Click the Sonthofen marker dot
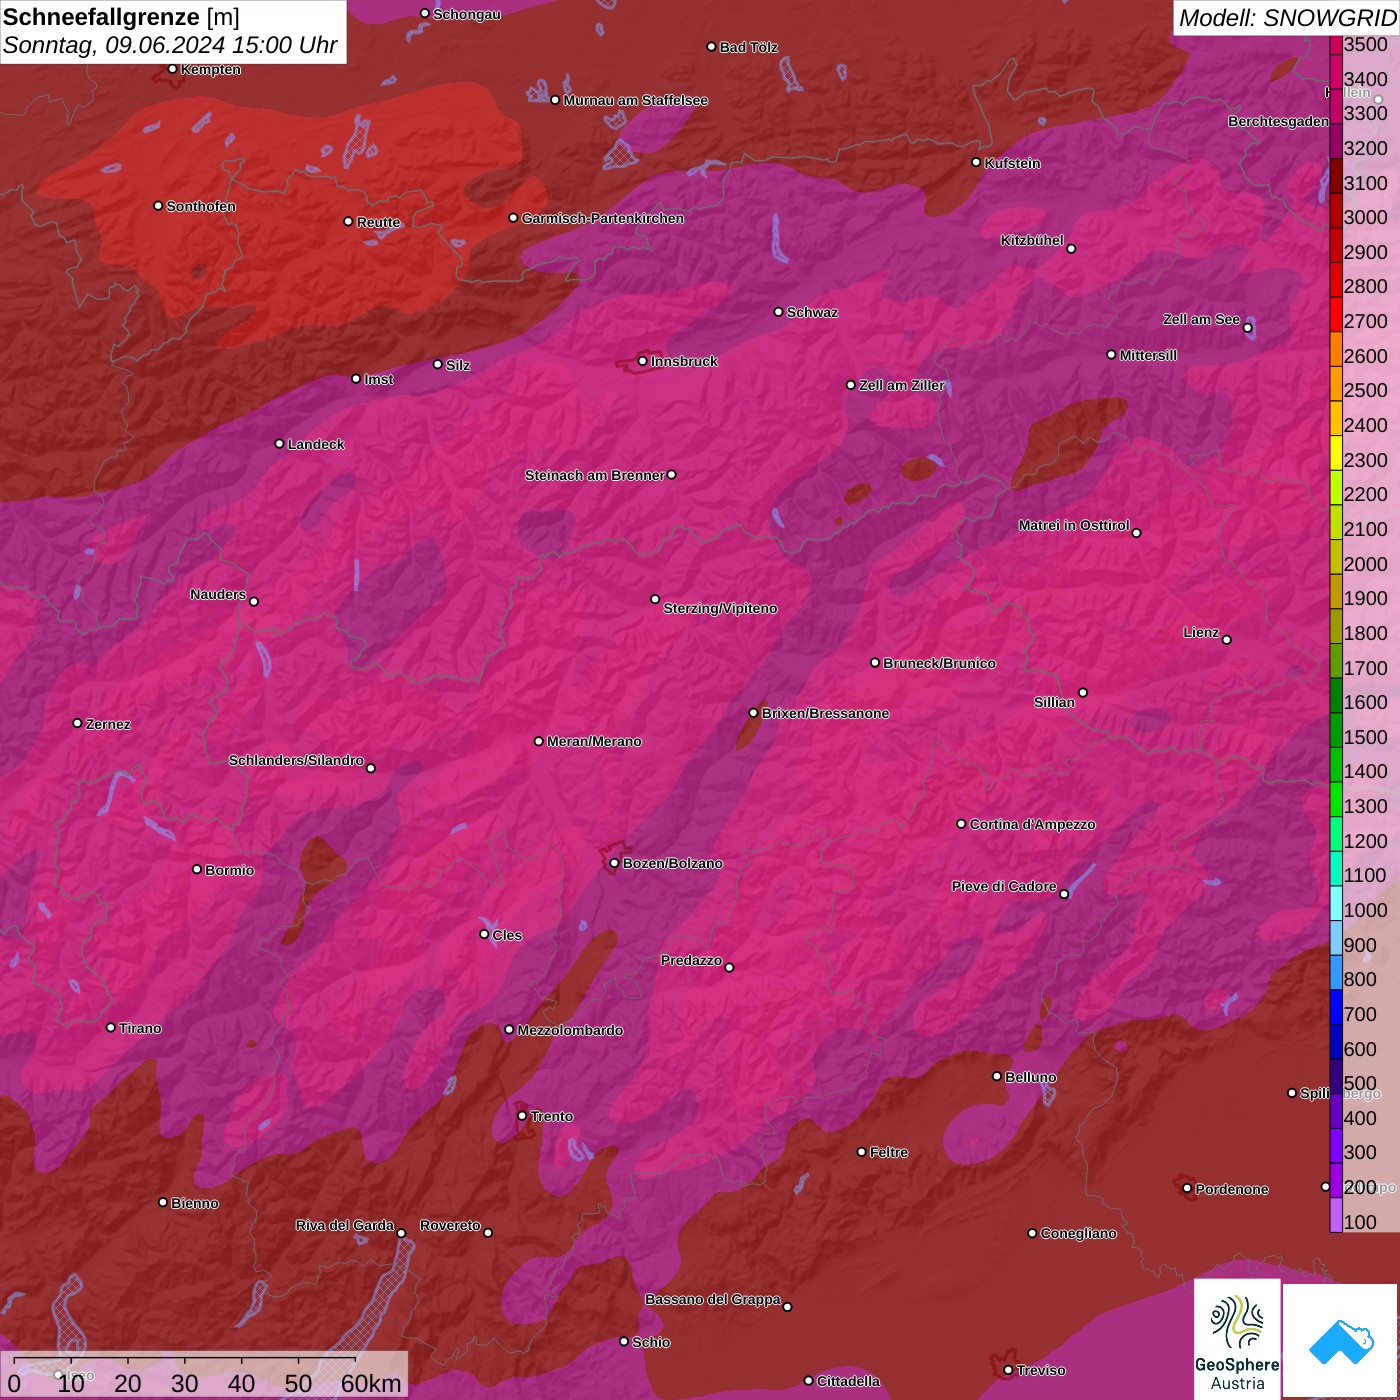 pyautogui.click(x=158, y=206)
